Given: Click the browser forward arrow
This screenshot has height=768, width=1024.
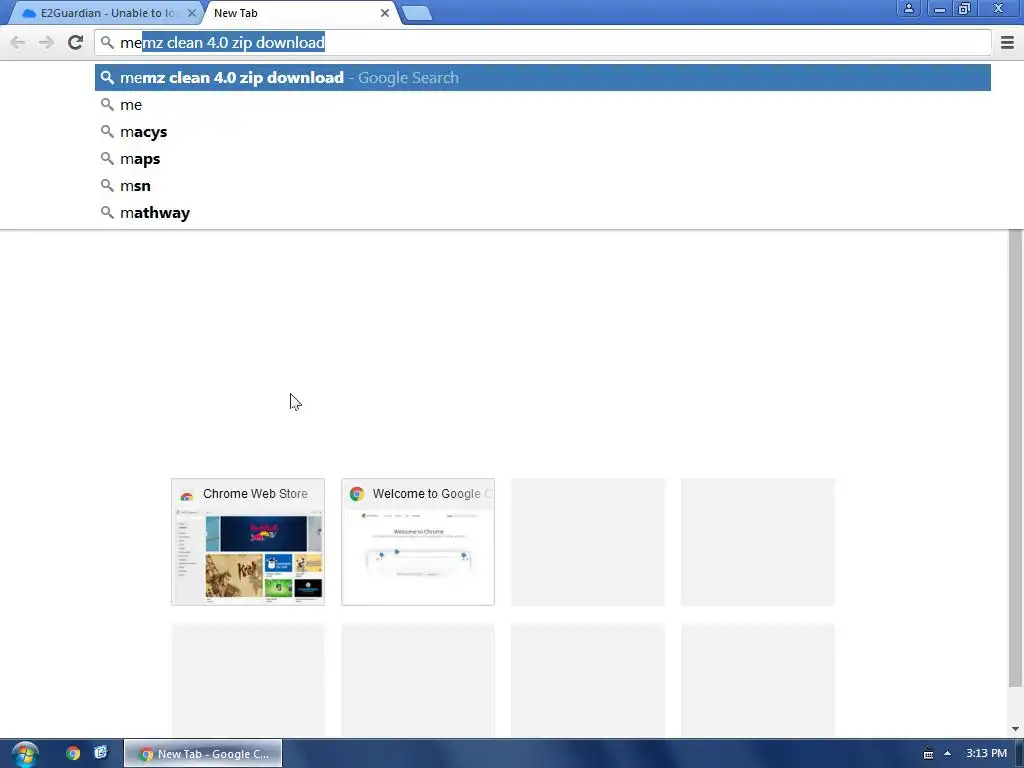Looking at the screenshot, I should 46,42.
